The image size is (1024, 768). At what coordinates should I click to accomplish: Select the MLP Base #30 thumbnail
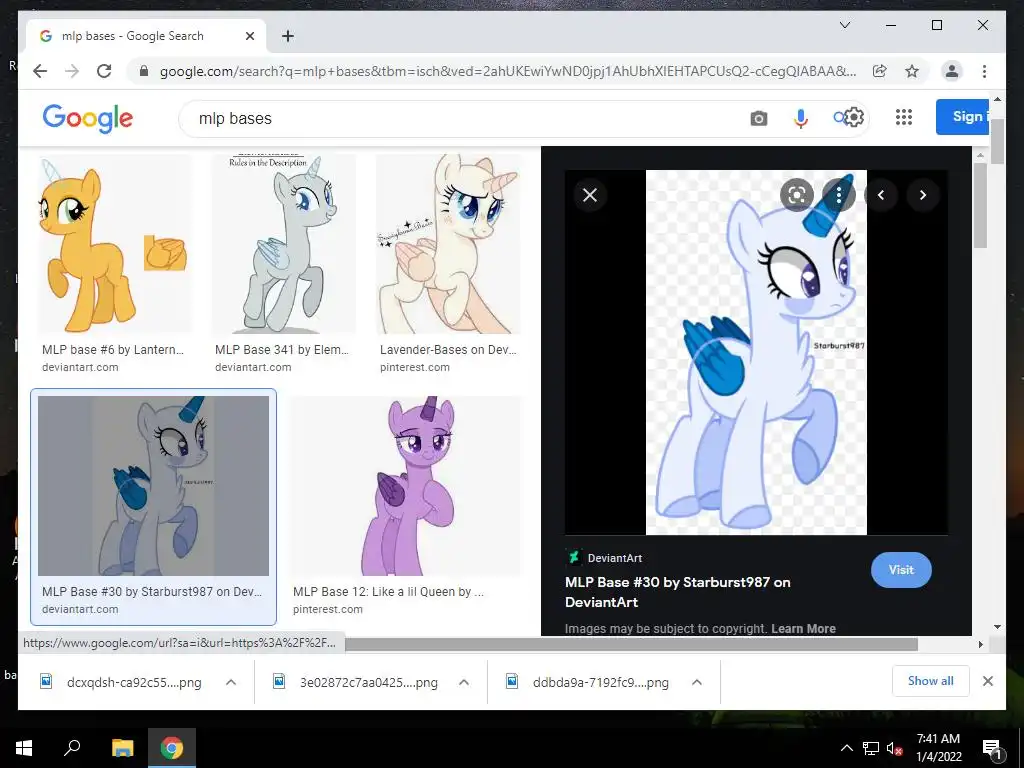pos(153,485)
